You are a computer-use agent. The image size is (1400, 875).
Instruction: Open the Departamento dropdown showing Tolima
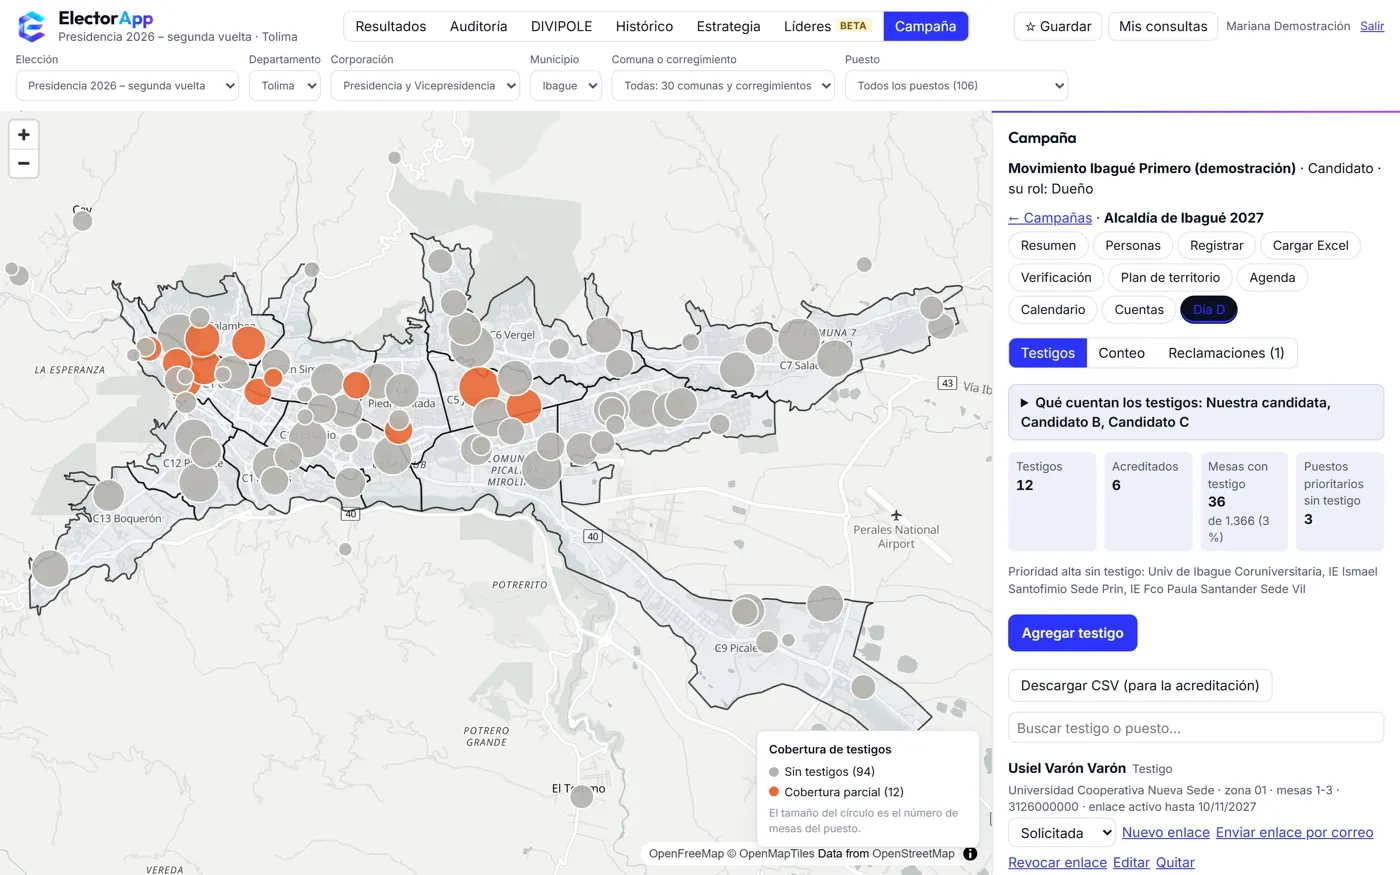point(285,86)
